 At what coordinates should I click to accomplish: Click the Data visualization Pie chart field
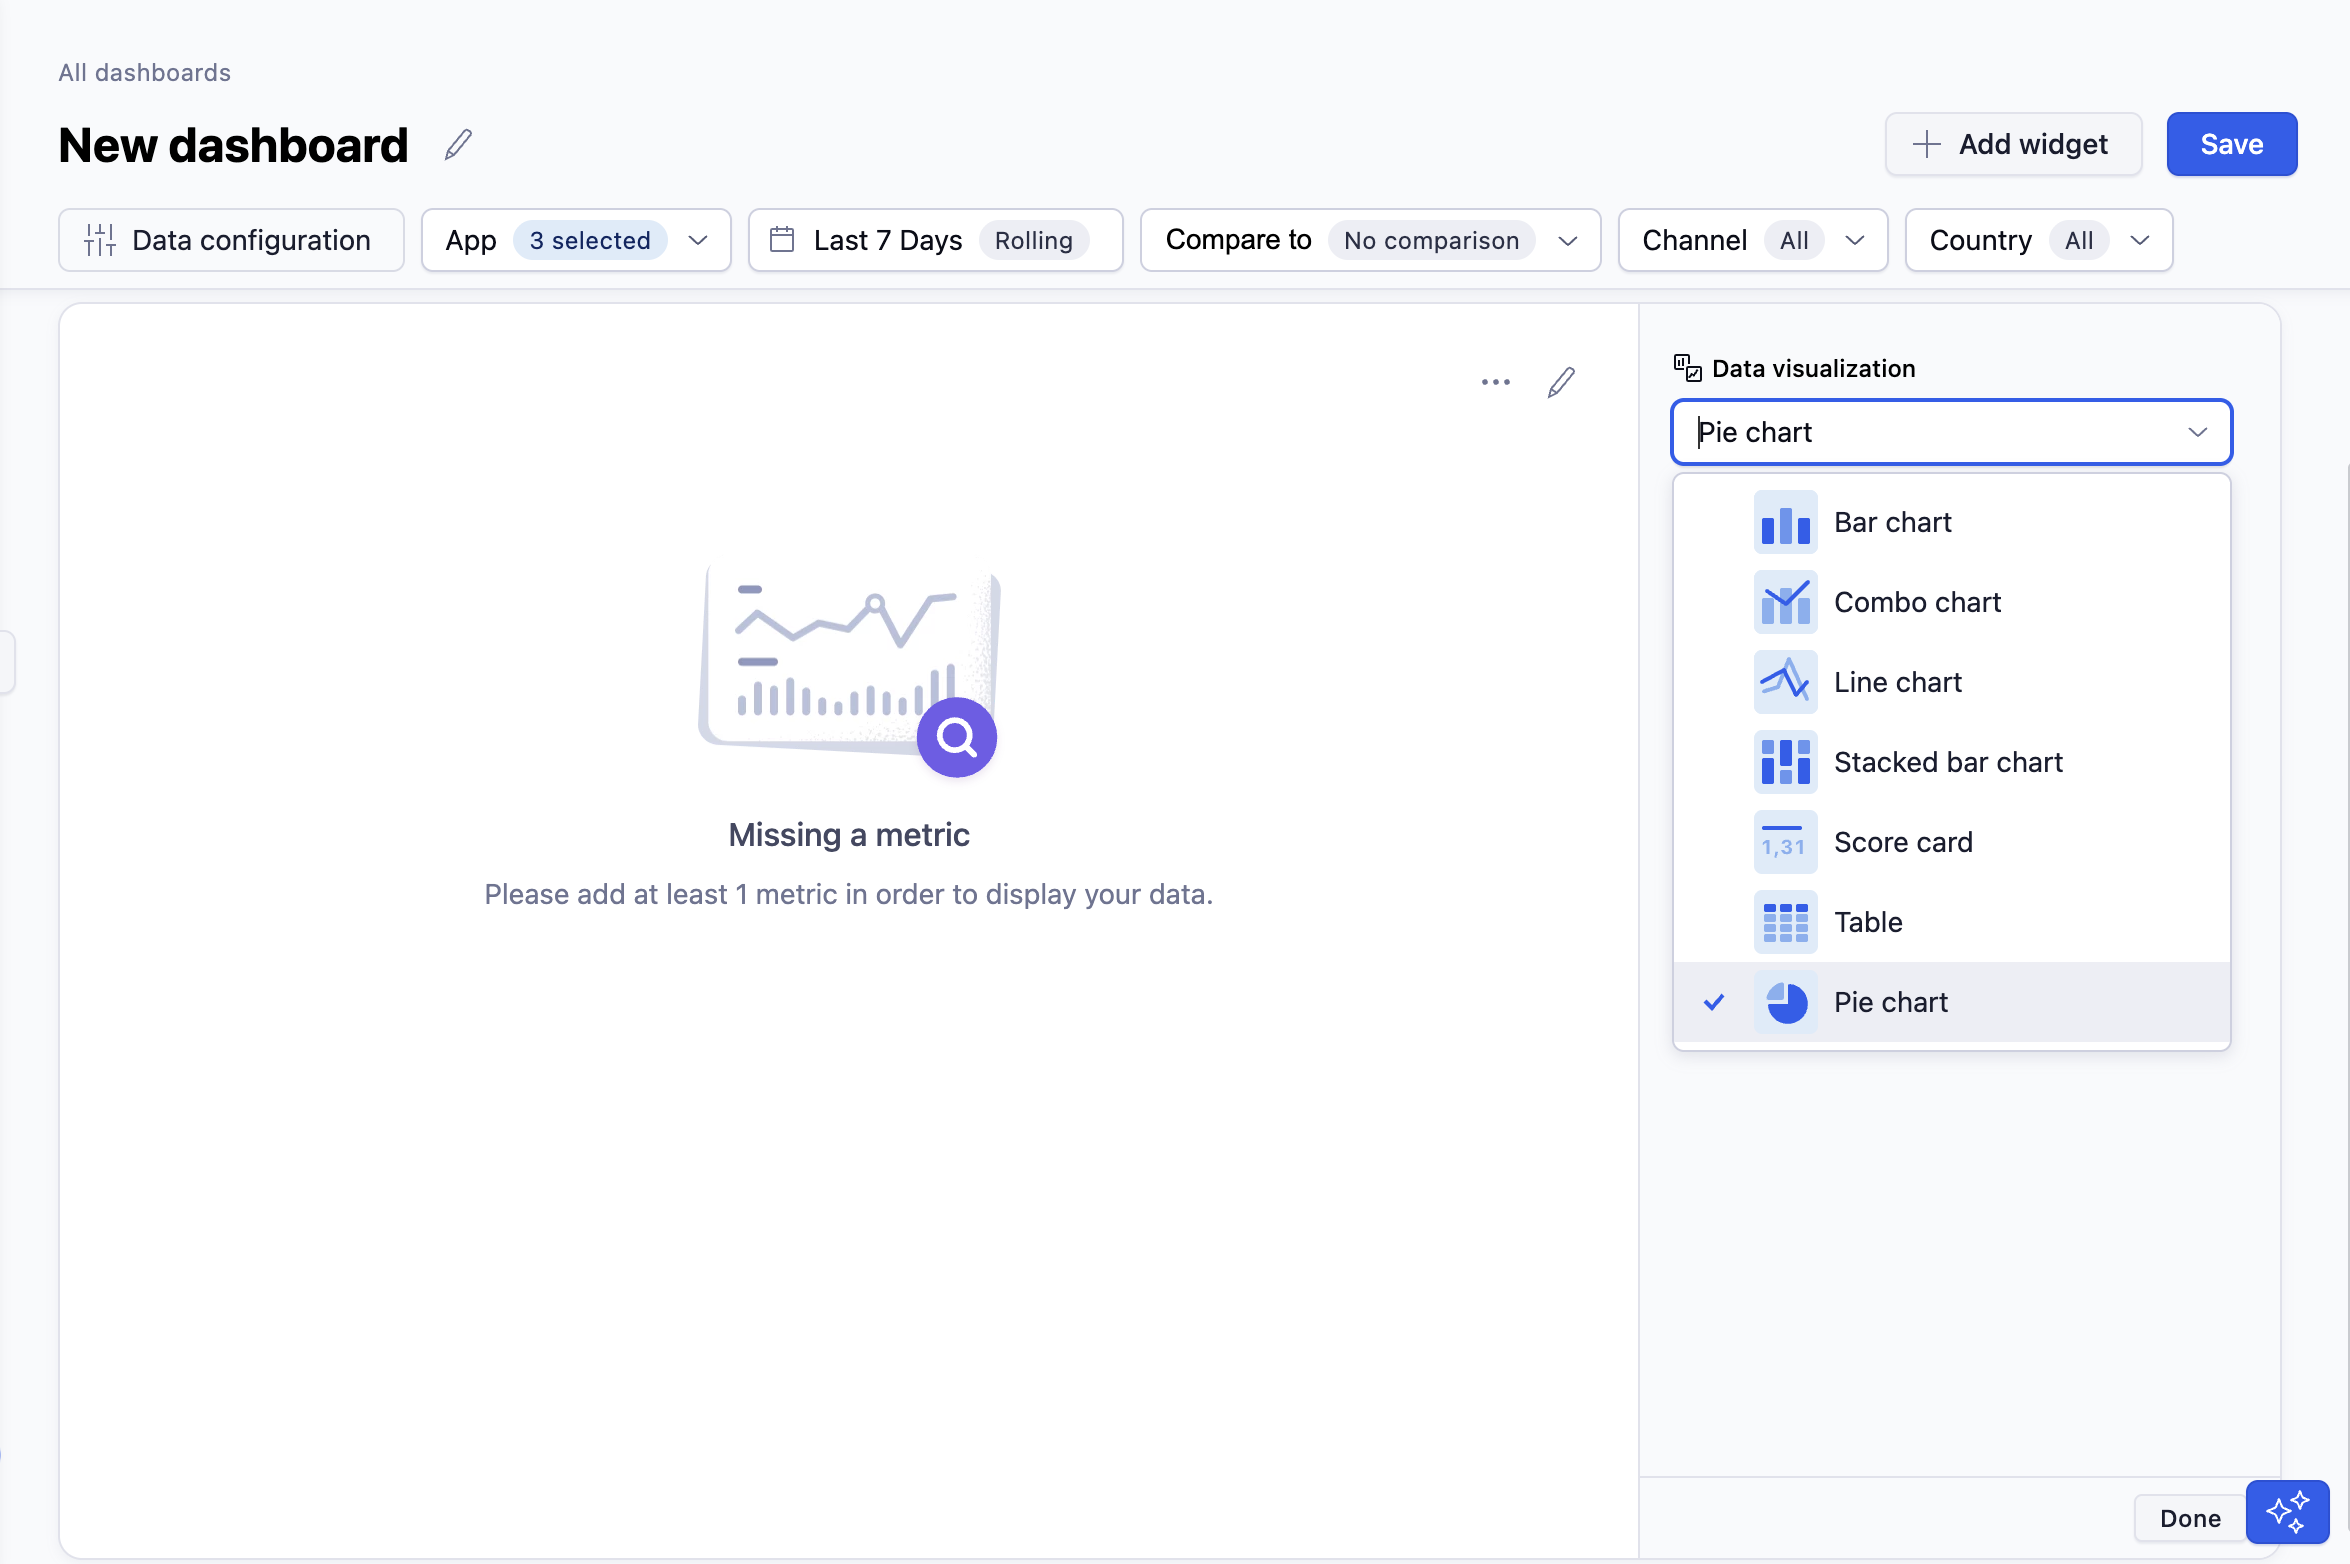tap(1950, 432)
